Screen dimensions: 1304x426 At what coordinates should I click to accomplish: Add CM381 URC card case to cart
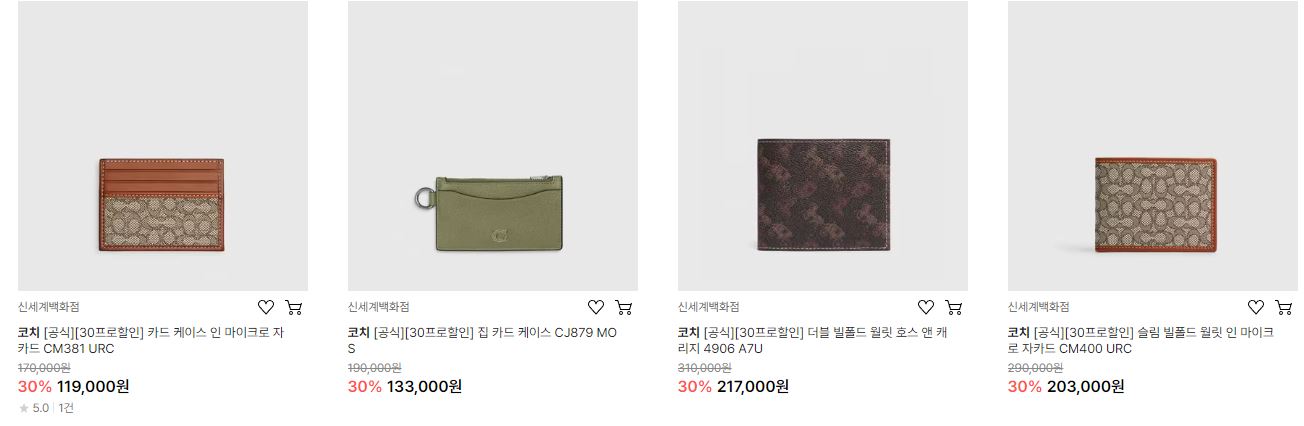294,307
